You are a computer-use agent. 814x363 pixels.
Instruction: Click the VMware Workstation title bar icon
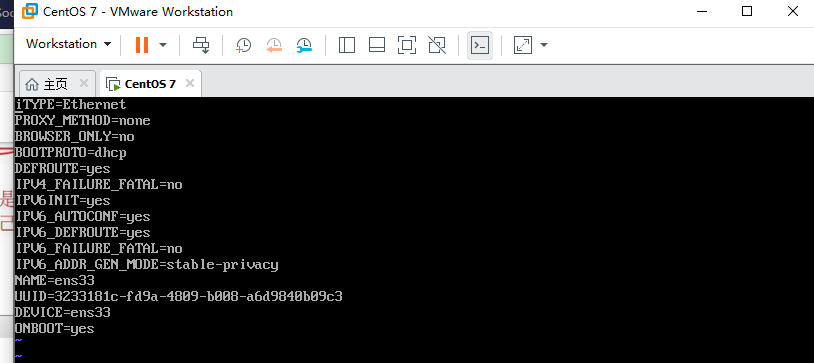click(x=30, y=11)
